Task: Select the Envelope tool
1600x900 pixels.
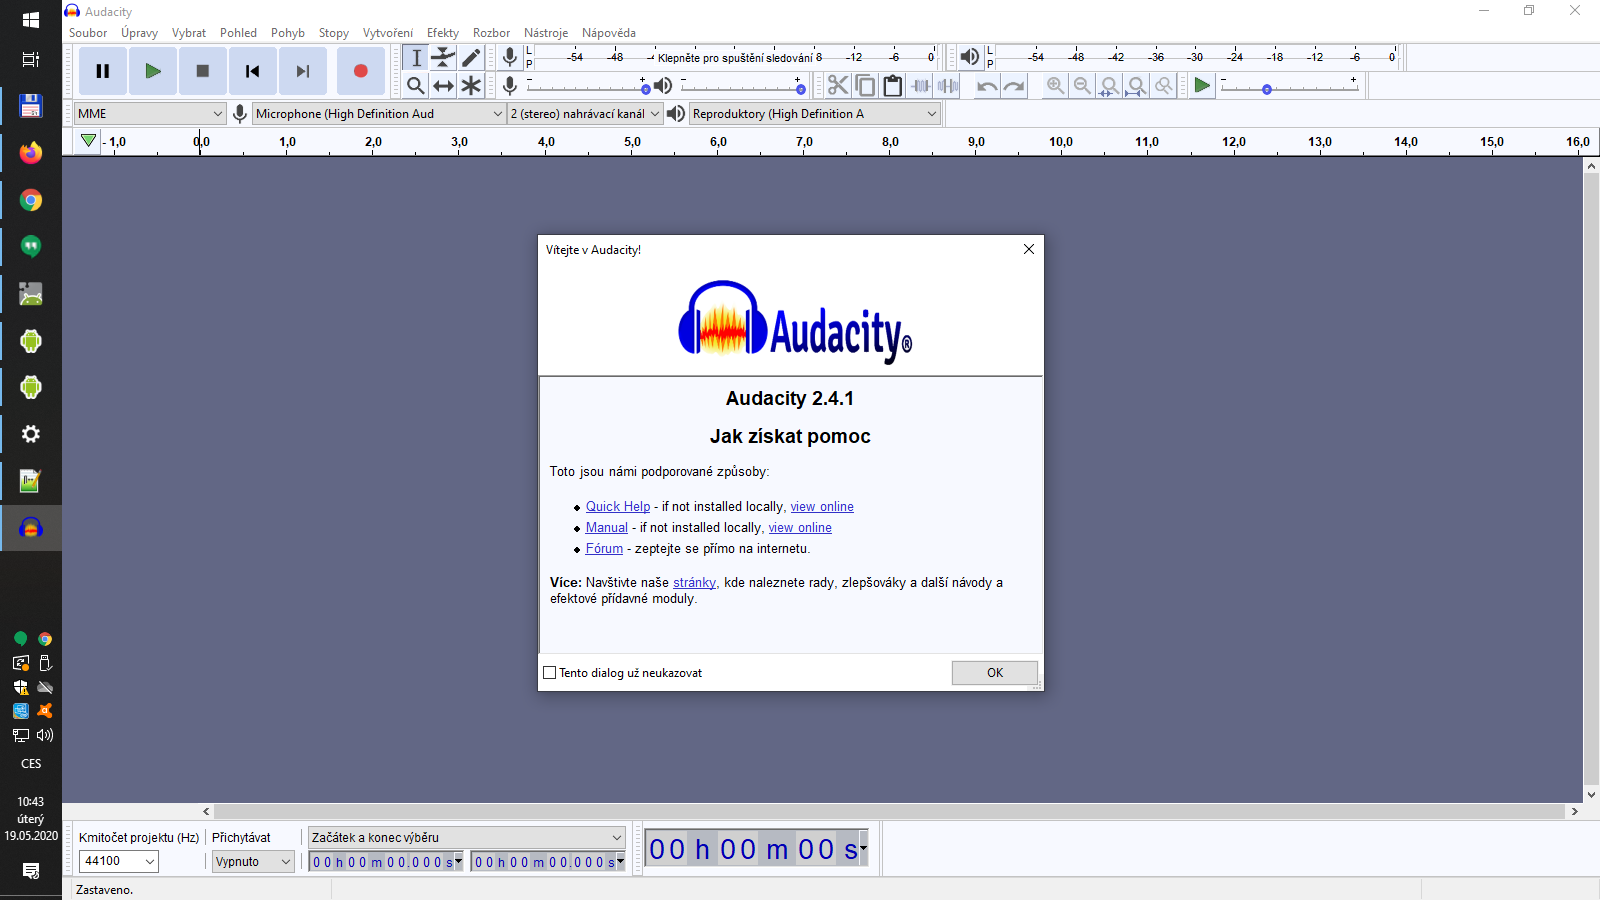Action: click(x=443, y=57)
